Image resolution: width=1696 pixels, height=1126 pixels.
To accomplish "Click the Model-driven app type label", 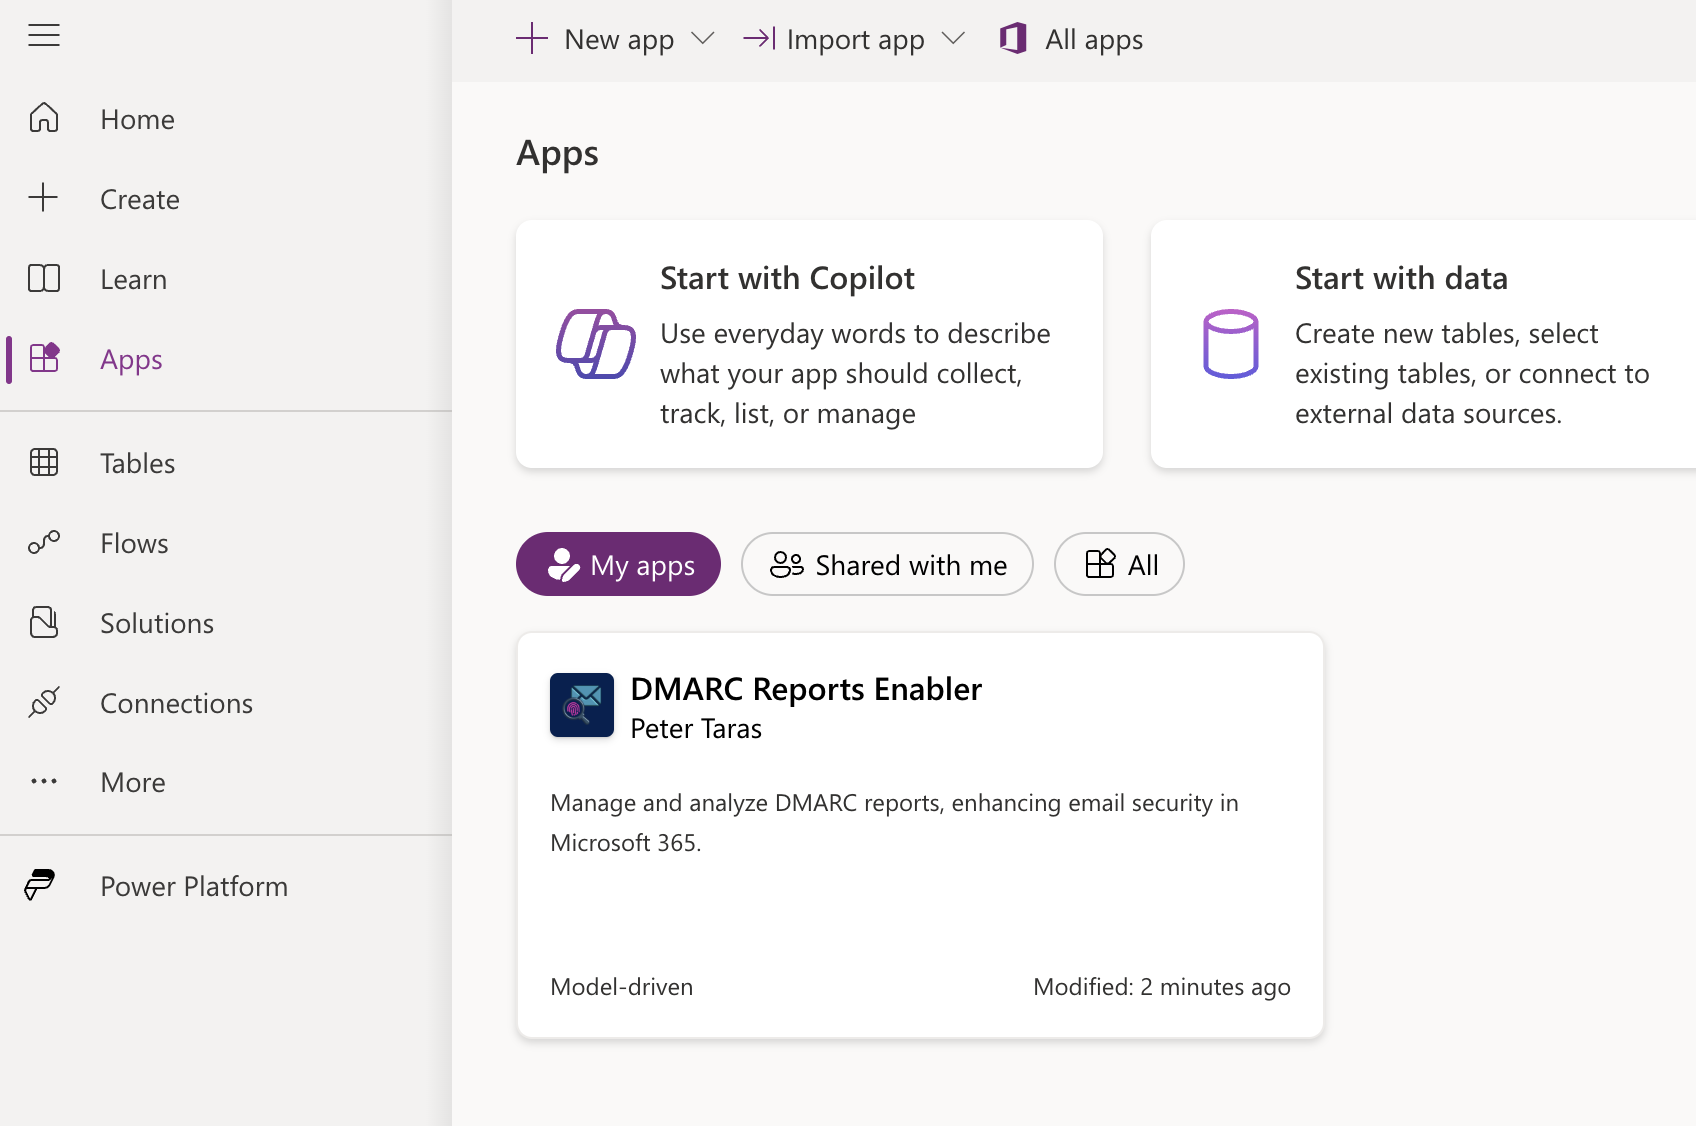I will 621,987.
